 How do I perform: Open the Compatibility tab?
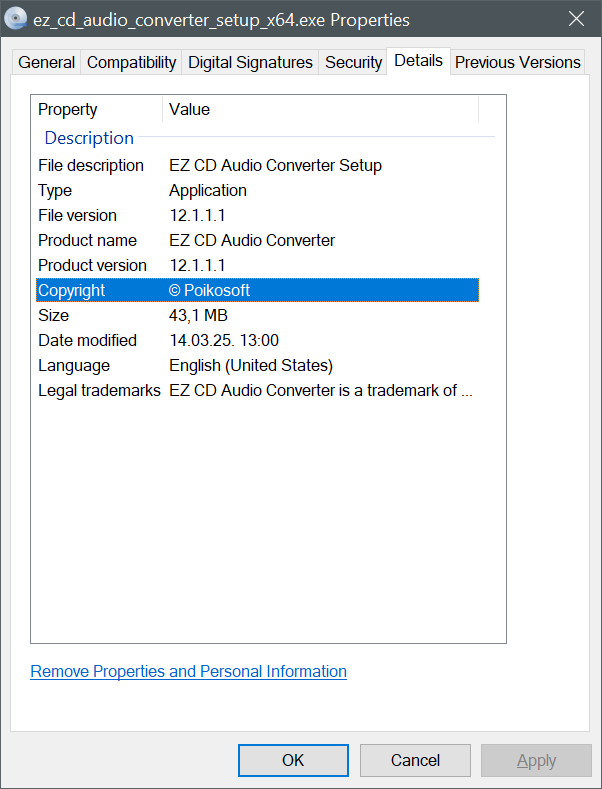(x=131, y=62)
